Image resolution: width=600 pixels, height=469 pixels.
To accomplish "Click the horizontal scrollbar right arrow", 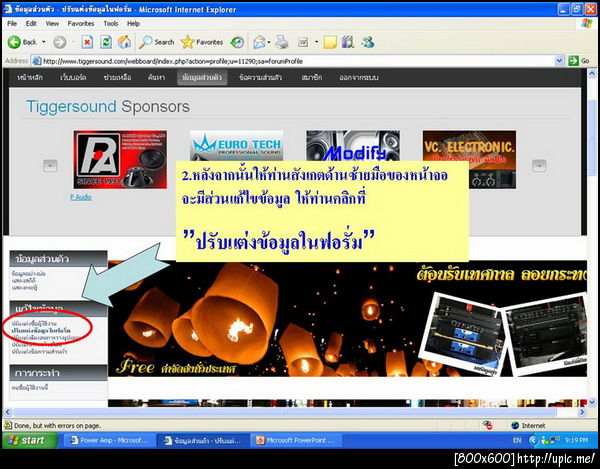I will coord(582,412).
